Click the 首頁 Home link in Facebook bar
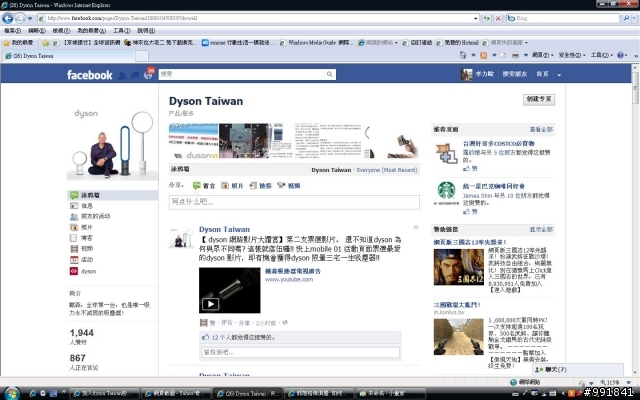The width and height of the screenshot is (640, 400). [x=542, y=74]
